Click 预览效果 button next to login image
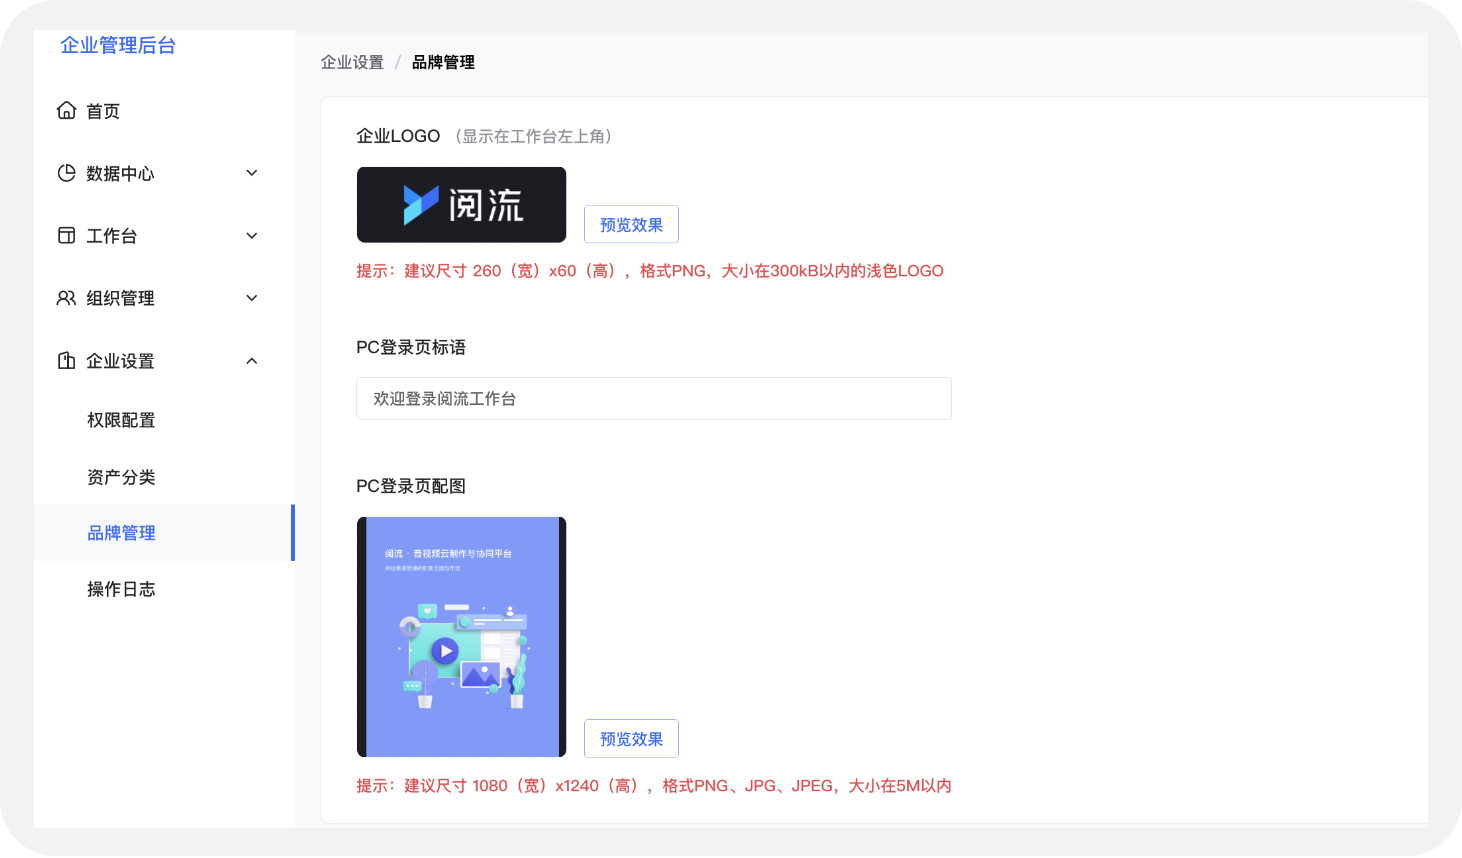 point(631,738)
